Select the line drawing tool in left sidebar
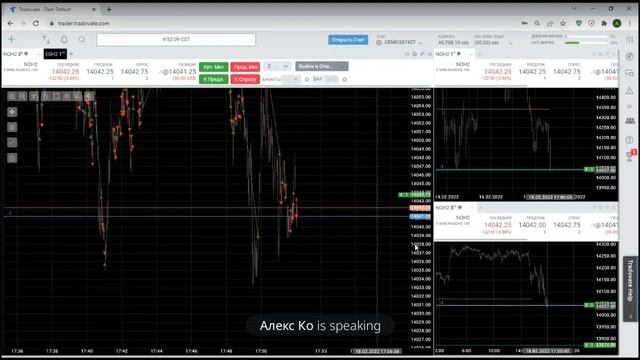 point(12,142)
